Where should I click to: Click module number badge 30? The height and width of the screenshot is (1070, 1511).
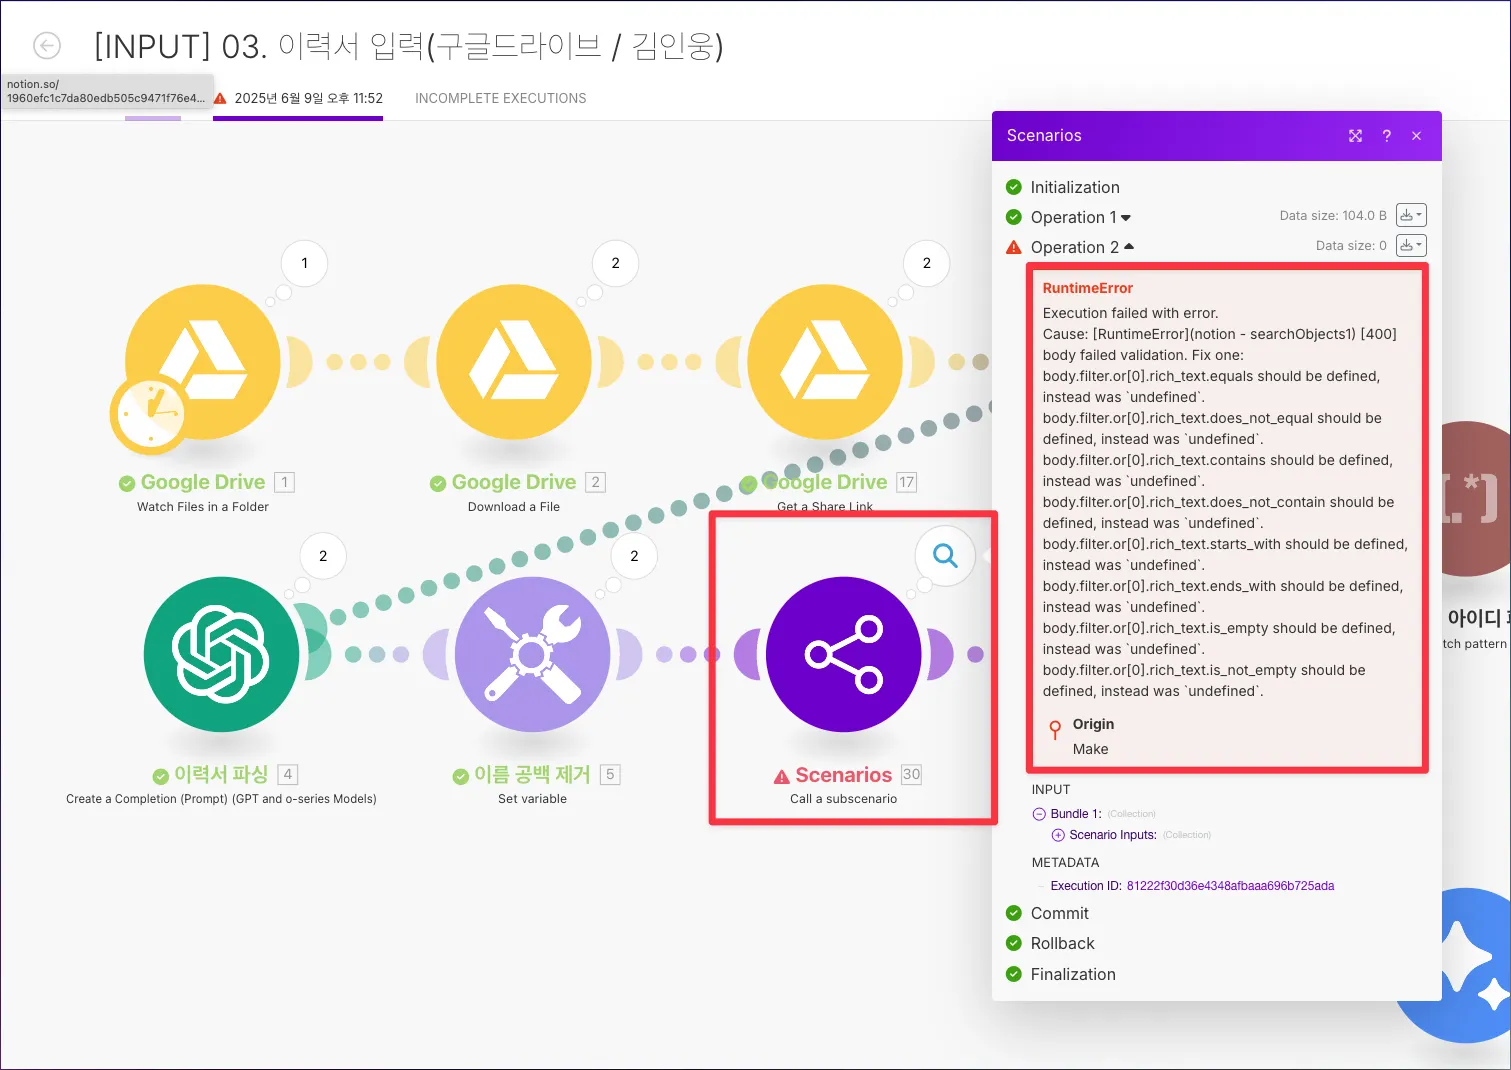tap(911, 774)
